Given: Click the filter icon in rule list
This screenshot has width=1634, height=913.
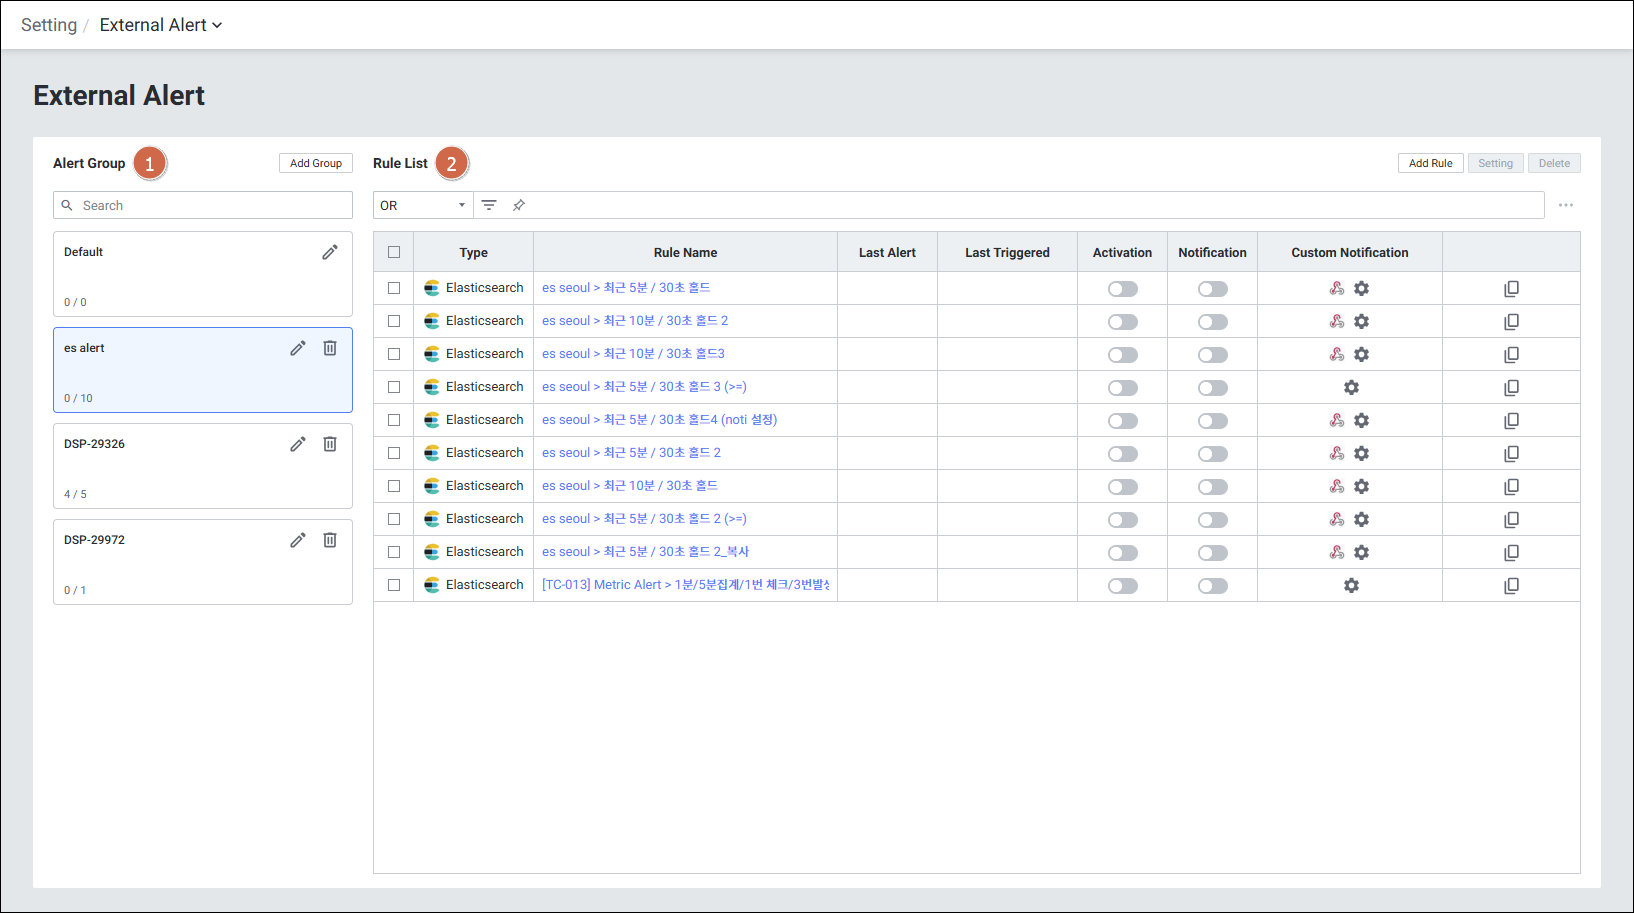Looking at the screenshot, I should (489, 205).
